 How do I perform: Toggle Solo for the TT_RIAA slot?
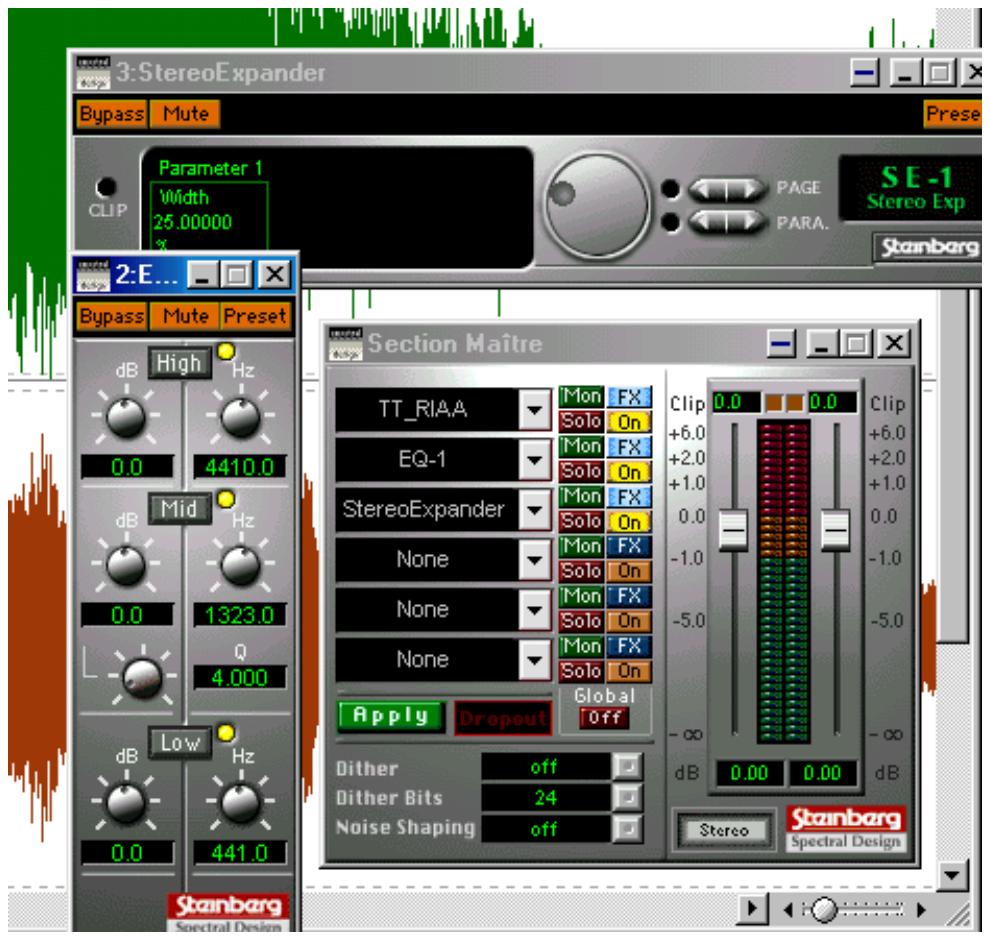(581, 421)
